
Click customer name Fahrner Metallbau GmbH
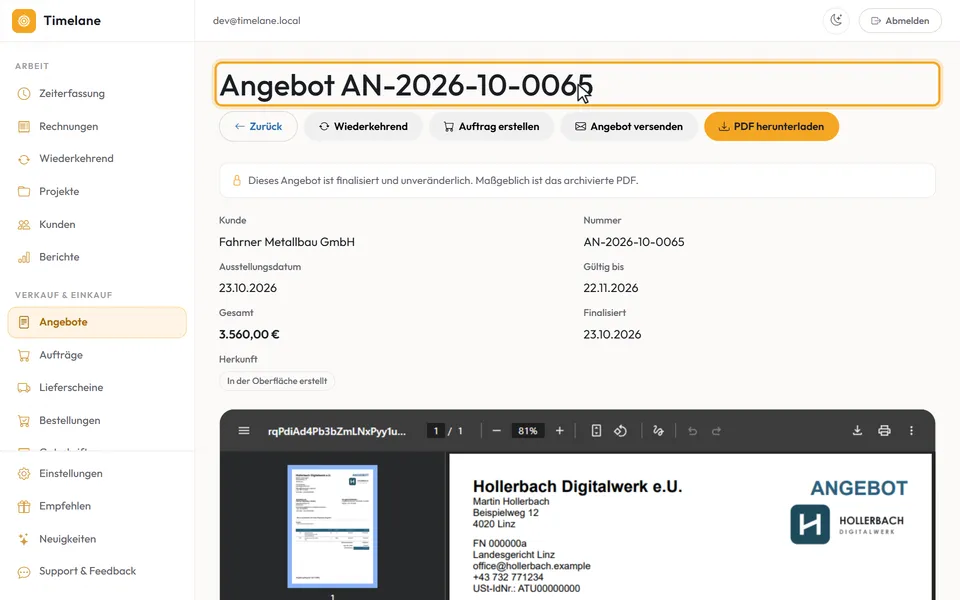coord(287,242)
